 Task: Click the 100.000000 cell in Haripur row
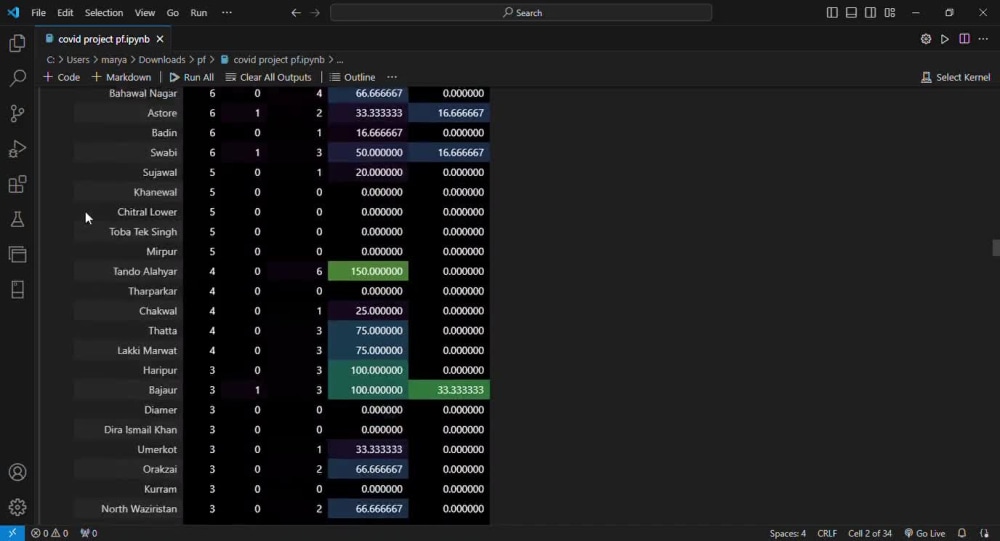click(368, 370)
